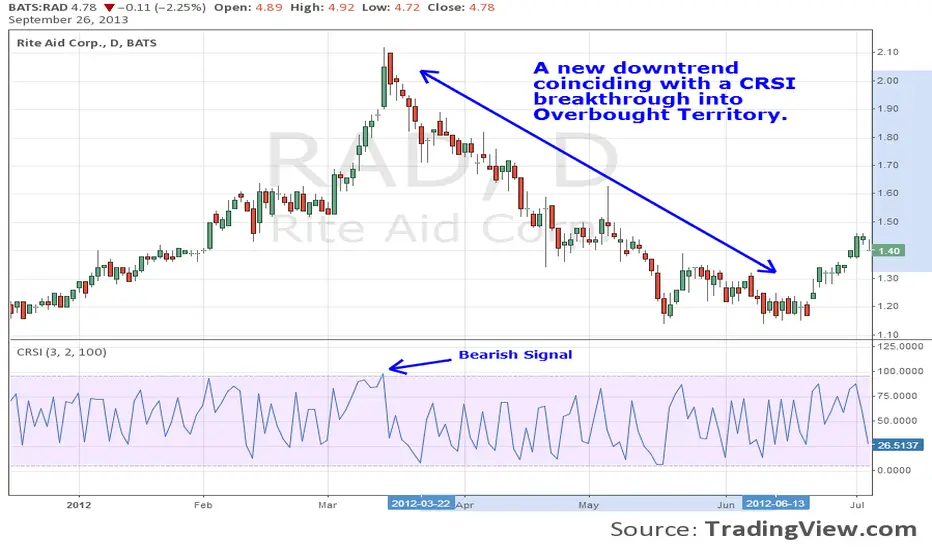The image size is (932, 550).
Task: Click the BATS:RAD ticker symbol header
Action: 36,7
